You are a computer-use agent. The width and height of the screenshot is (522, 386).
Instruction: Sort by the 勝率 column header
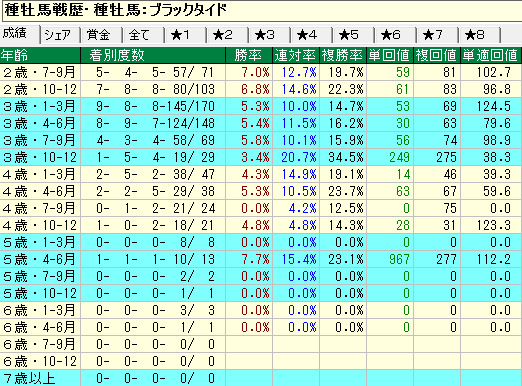tap(249, 55)
